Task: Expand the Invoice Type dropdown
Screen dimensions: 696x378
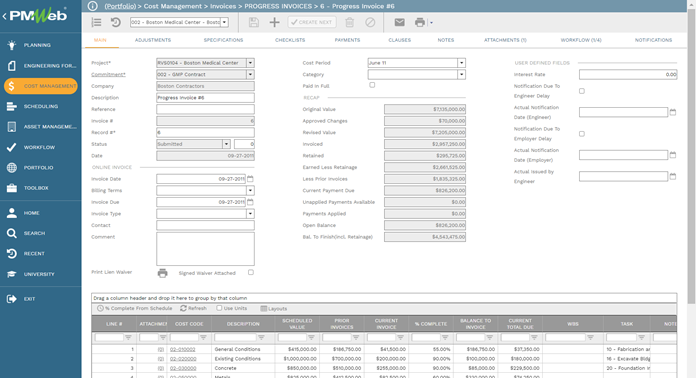Action: pyautogui.click(x=250, y=213)
